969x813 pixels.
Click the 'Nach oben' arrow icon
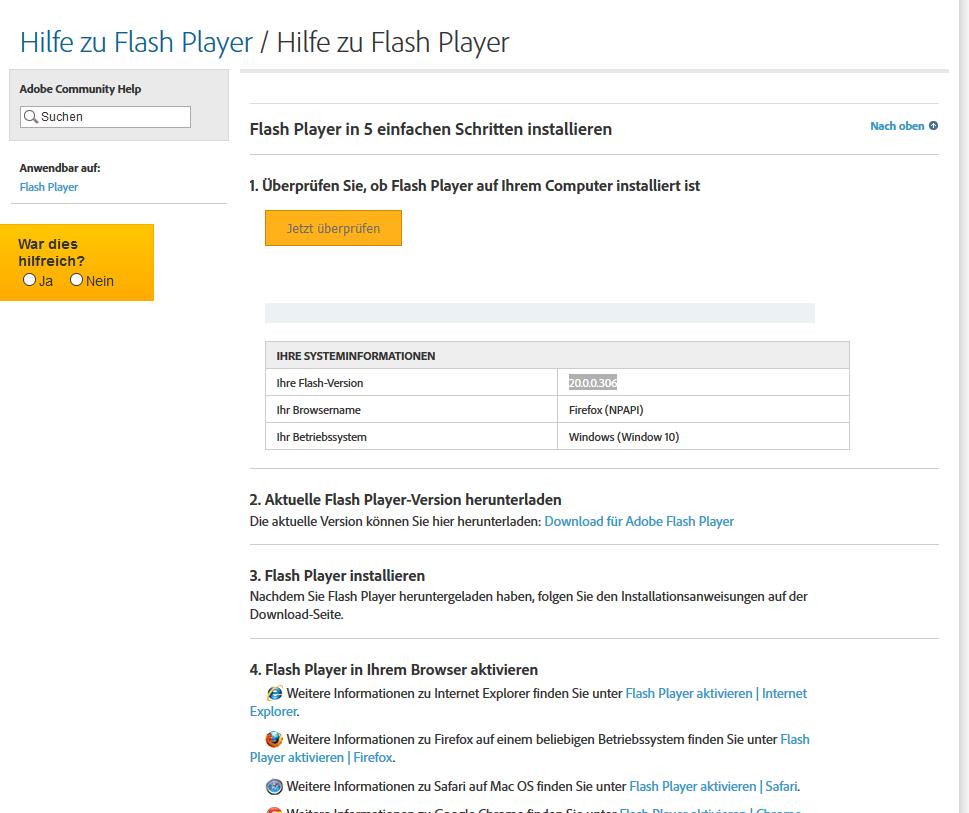(x=933, y=126)
